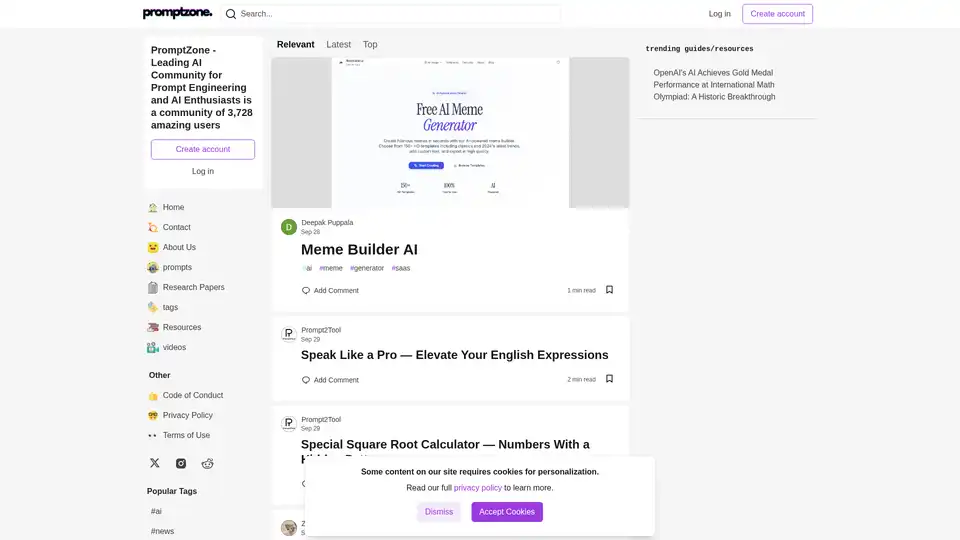Open the privacy policy link in banner
This screenshot has height=540, width=960.
point(478,488)
